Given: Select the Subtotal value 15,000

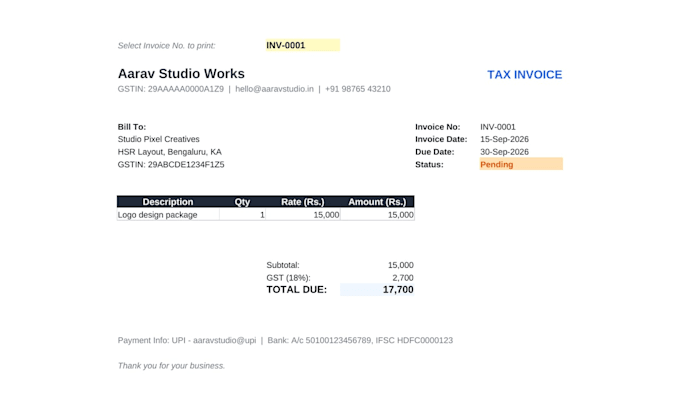Looking at the screenshot, I should 400,265.
